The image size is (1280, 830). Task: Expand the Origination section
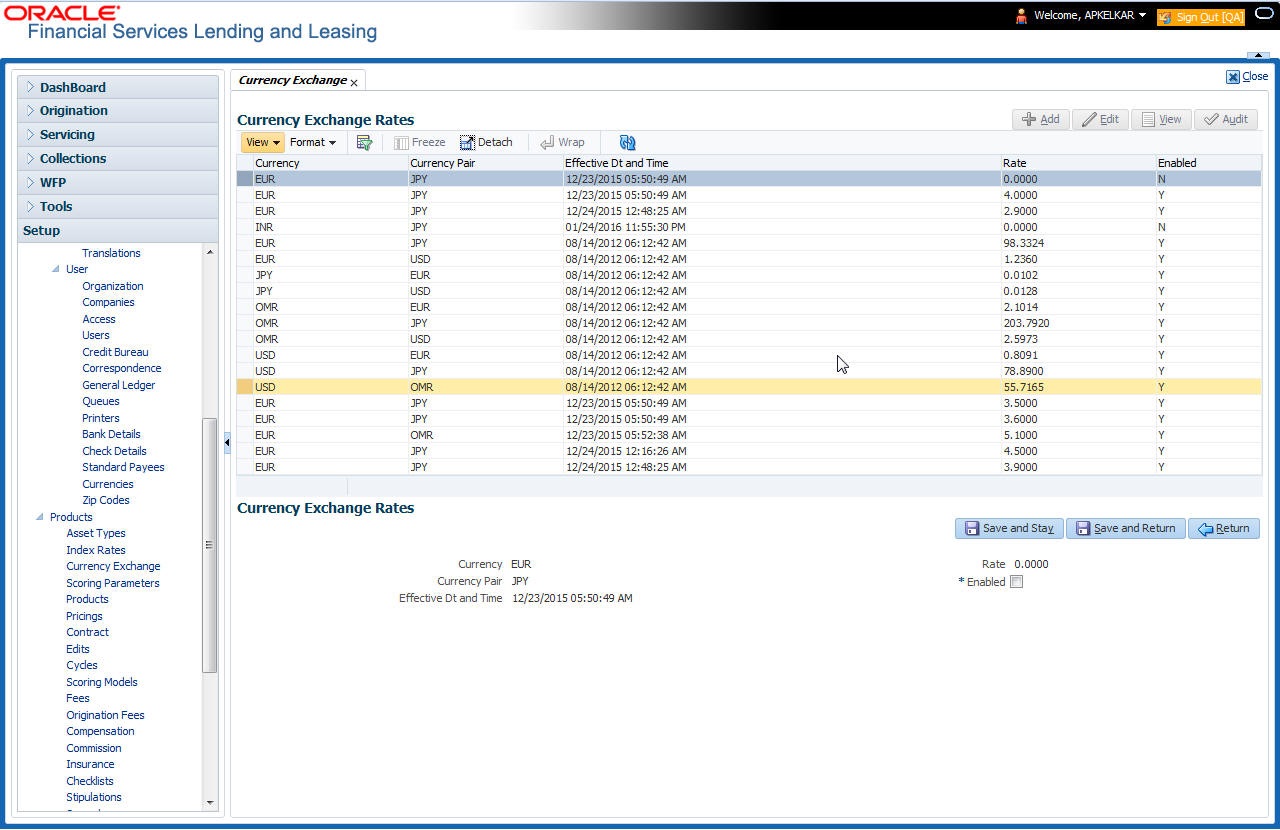click(74, 111)
